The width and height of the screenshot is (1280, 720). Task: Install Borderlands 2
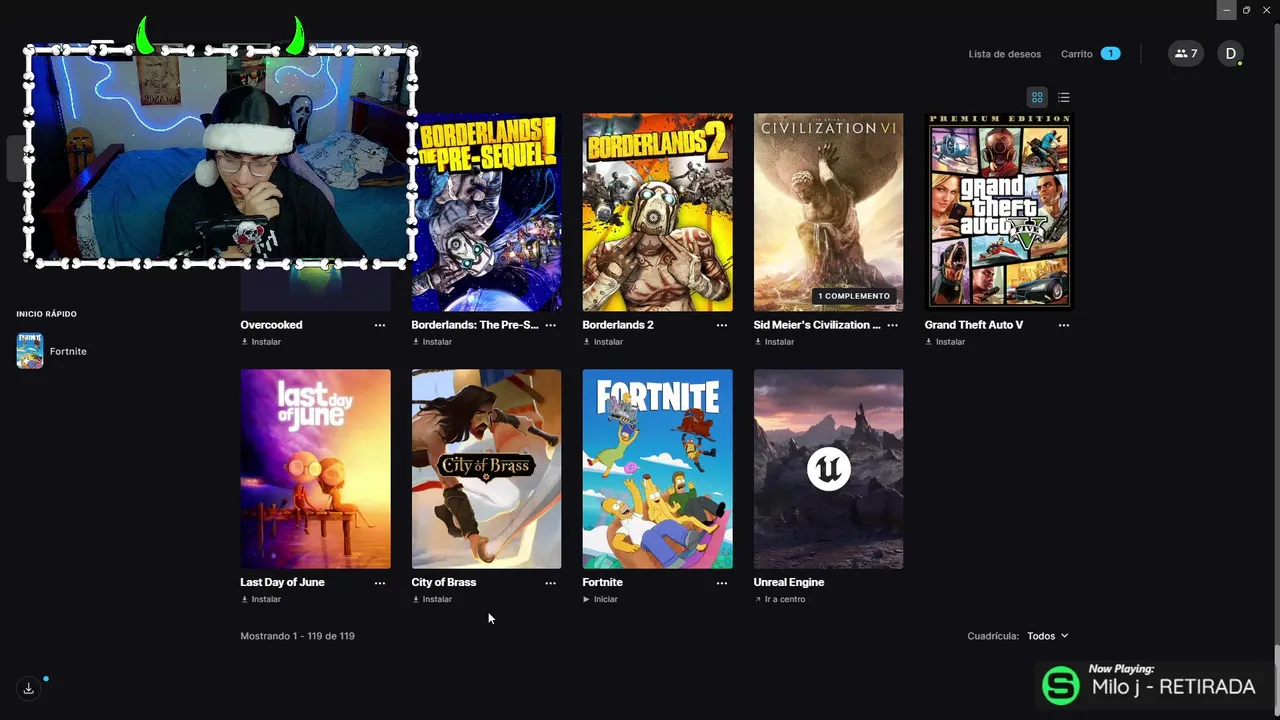603,342
